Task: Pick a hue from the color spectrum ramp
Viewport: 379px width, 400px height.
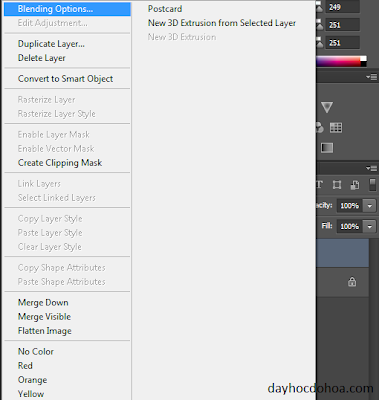Action: 338,61
